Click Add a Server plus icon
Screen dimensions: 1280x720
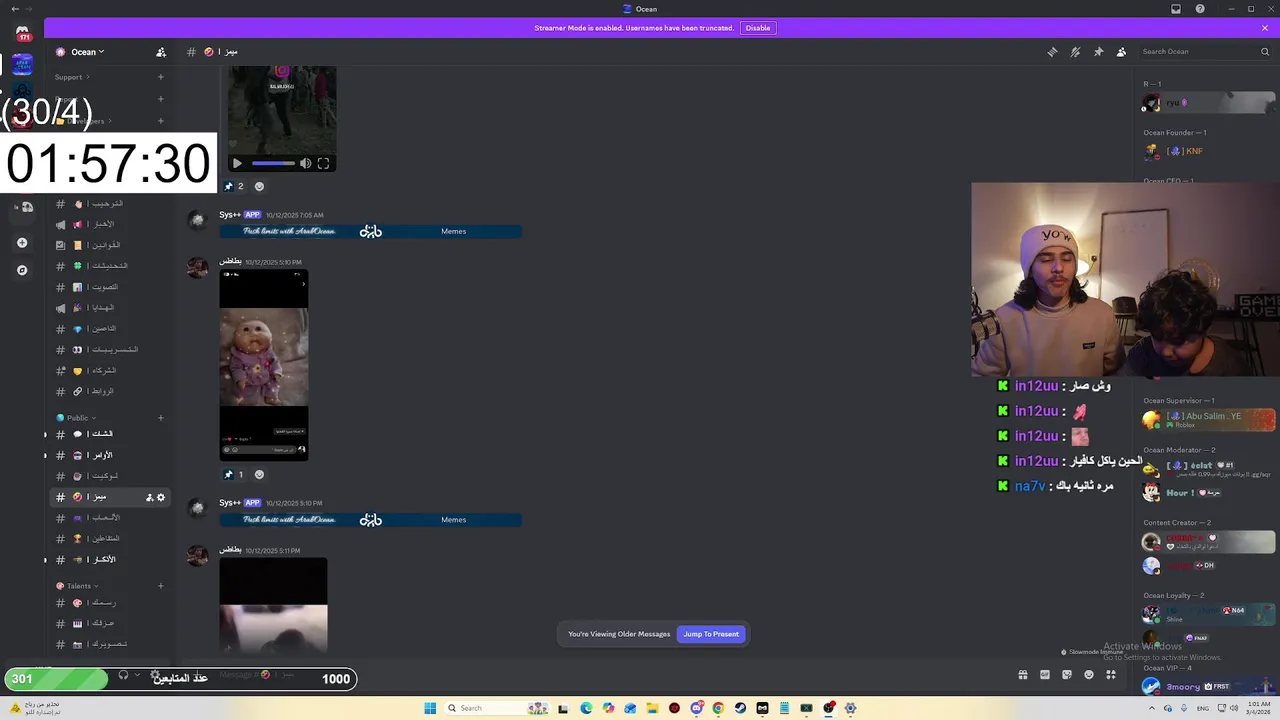pyautogui.click(x=22, y=243)
